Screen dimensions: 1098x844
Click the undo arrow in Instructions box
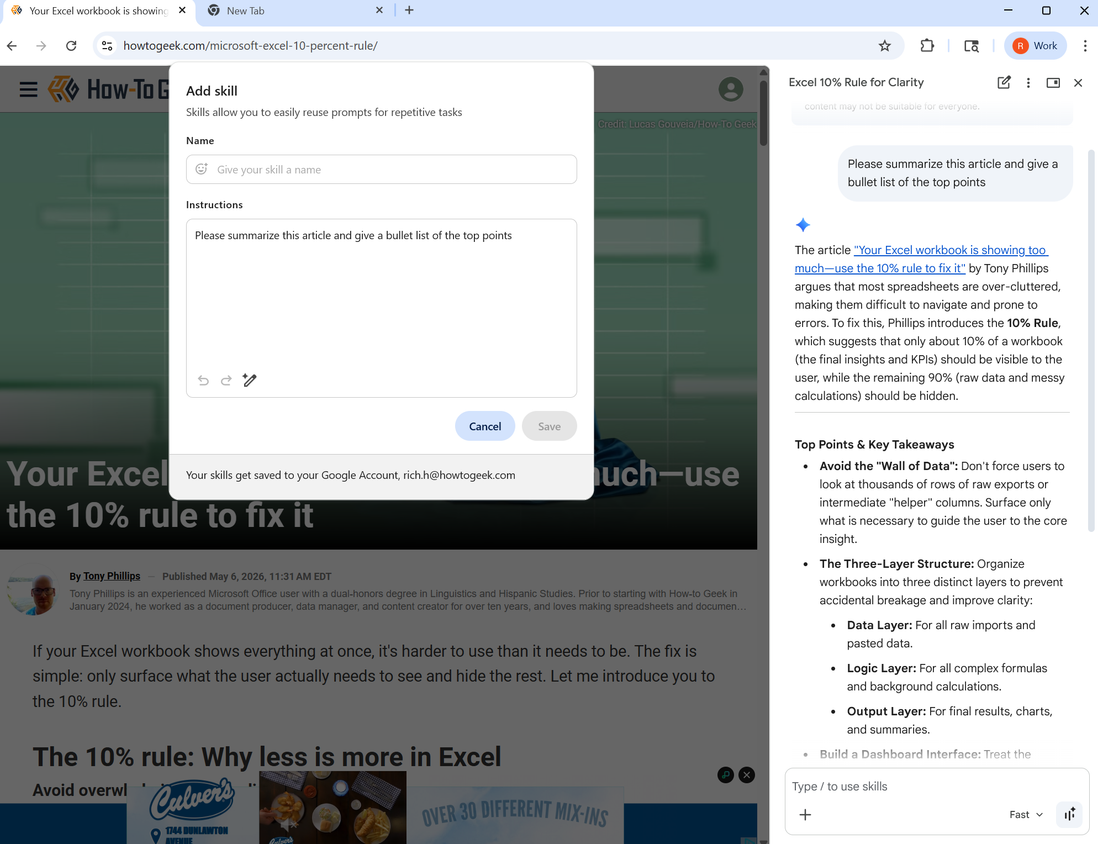pyautogui.click(x=203, y=380)
